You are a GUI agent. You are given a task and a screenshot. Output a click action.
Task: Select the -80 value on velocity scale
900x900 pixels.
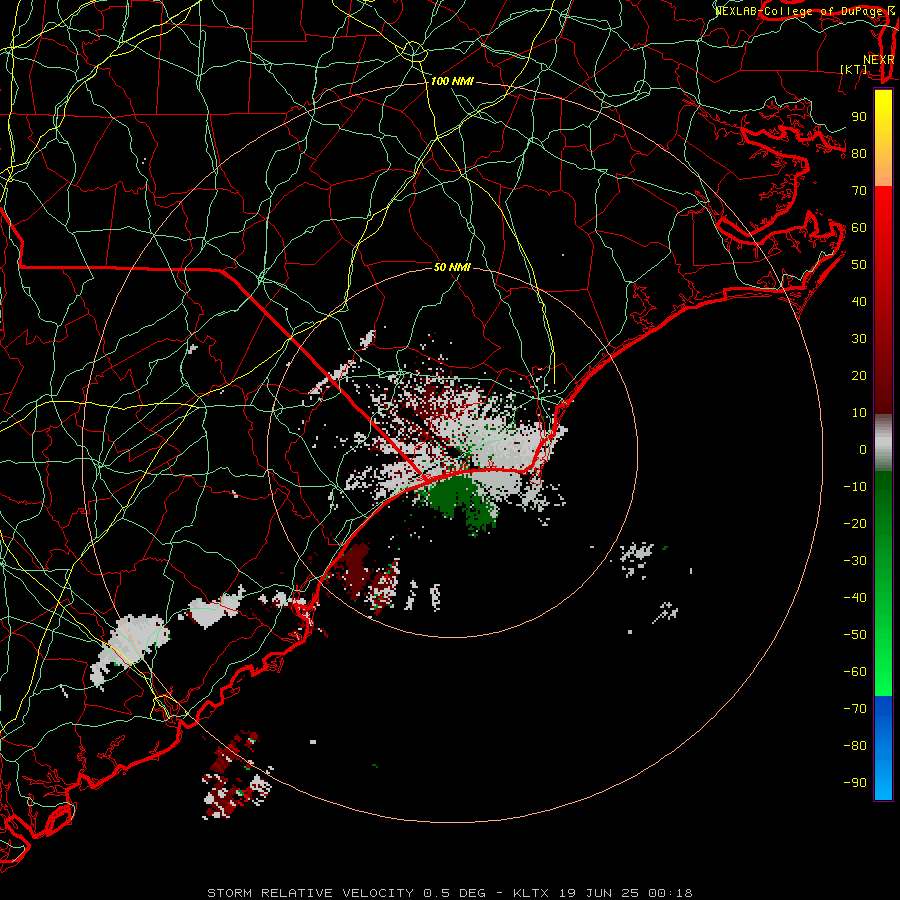tap(855, 746)
